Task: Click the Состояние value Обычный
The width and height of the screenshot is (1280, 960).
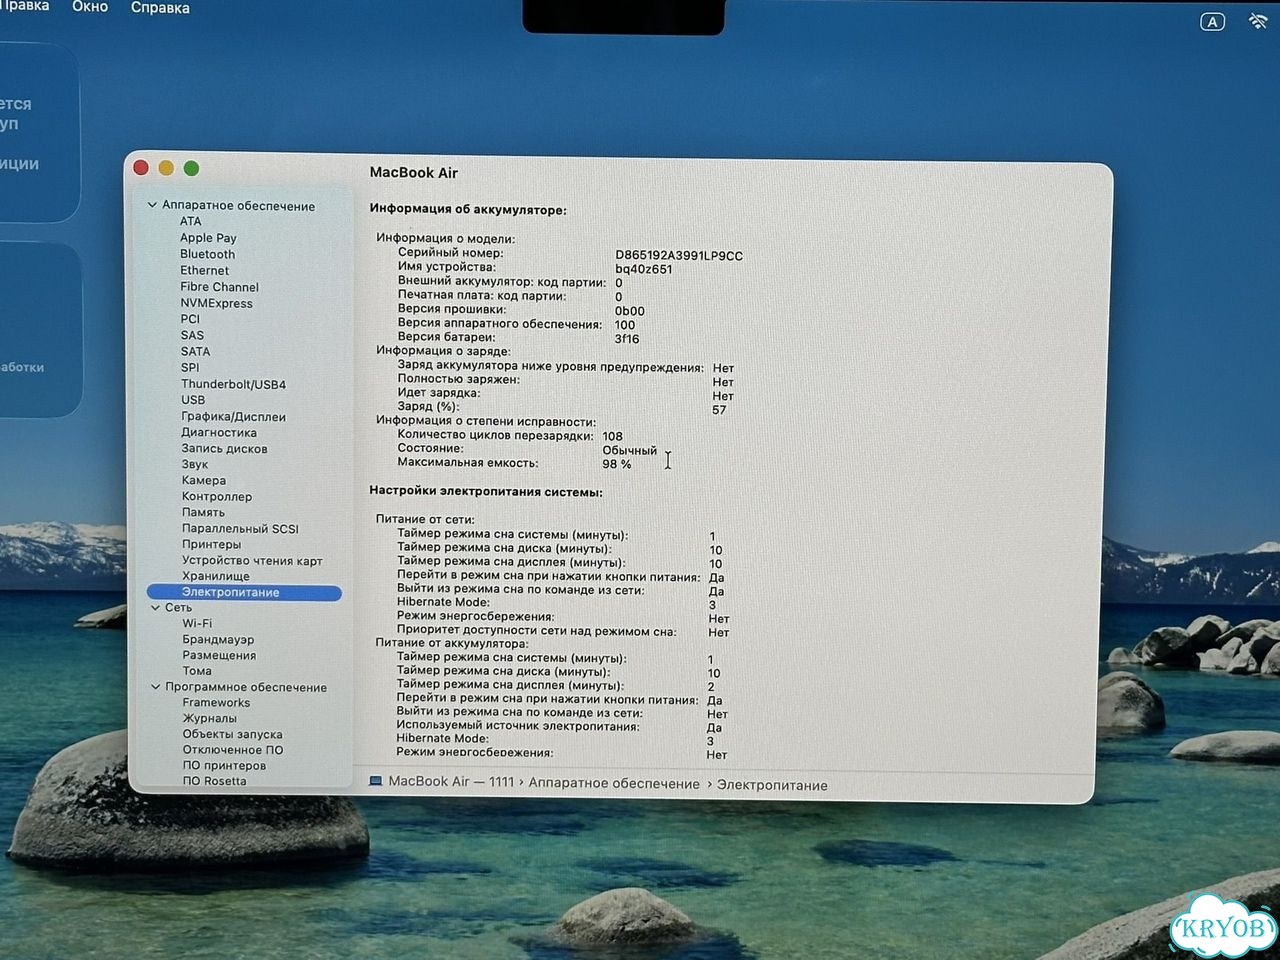Action: tap(629, 450)
